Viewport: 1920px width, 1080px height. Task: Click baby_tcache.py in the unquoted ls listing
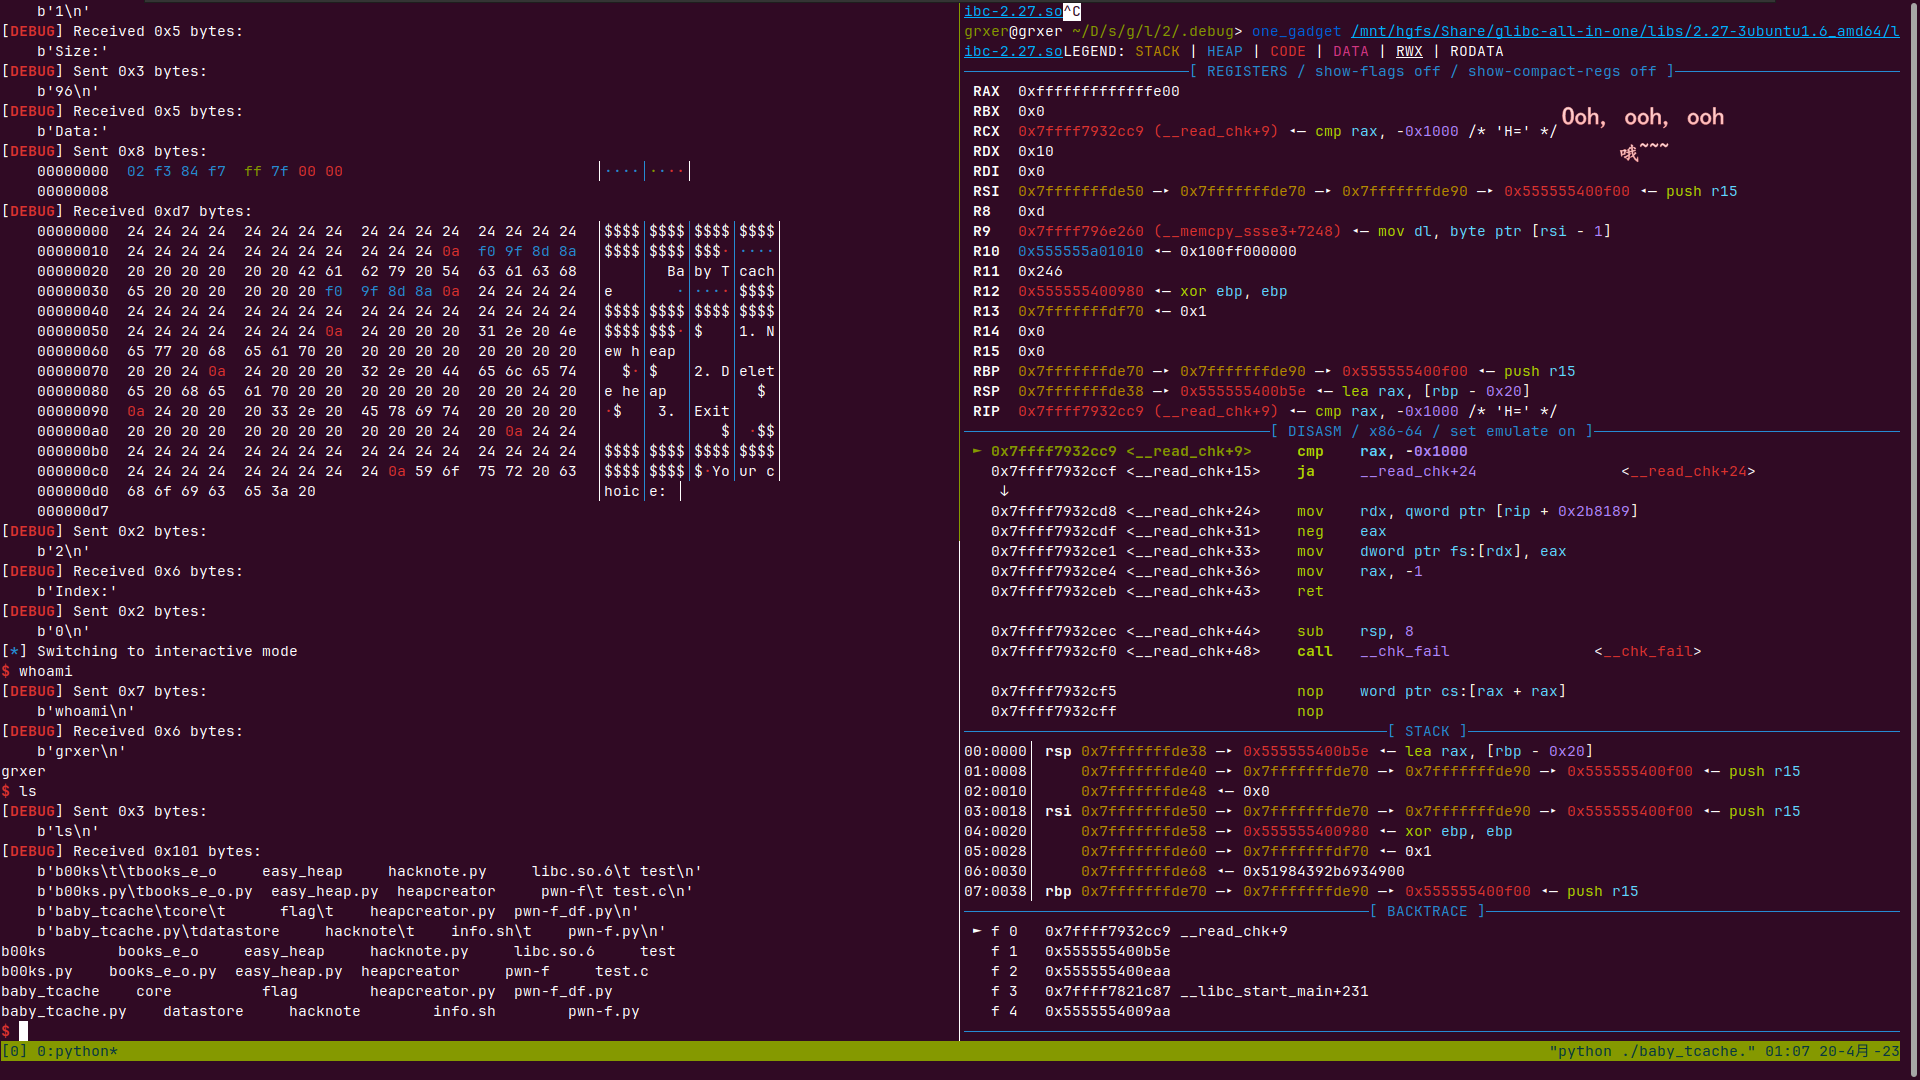point(64,1011)
